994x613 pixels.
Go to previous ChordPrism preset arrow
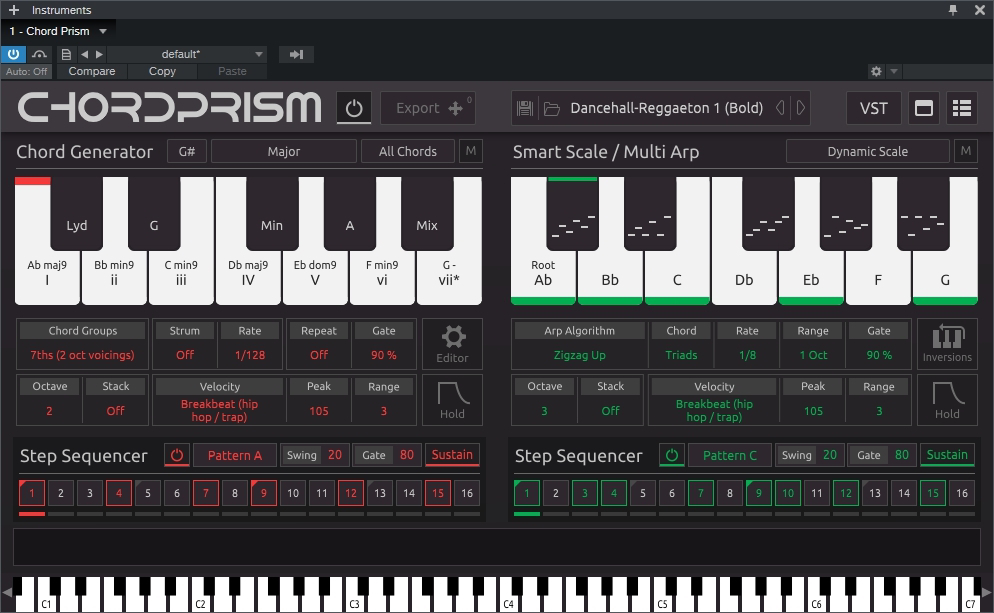780,108
